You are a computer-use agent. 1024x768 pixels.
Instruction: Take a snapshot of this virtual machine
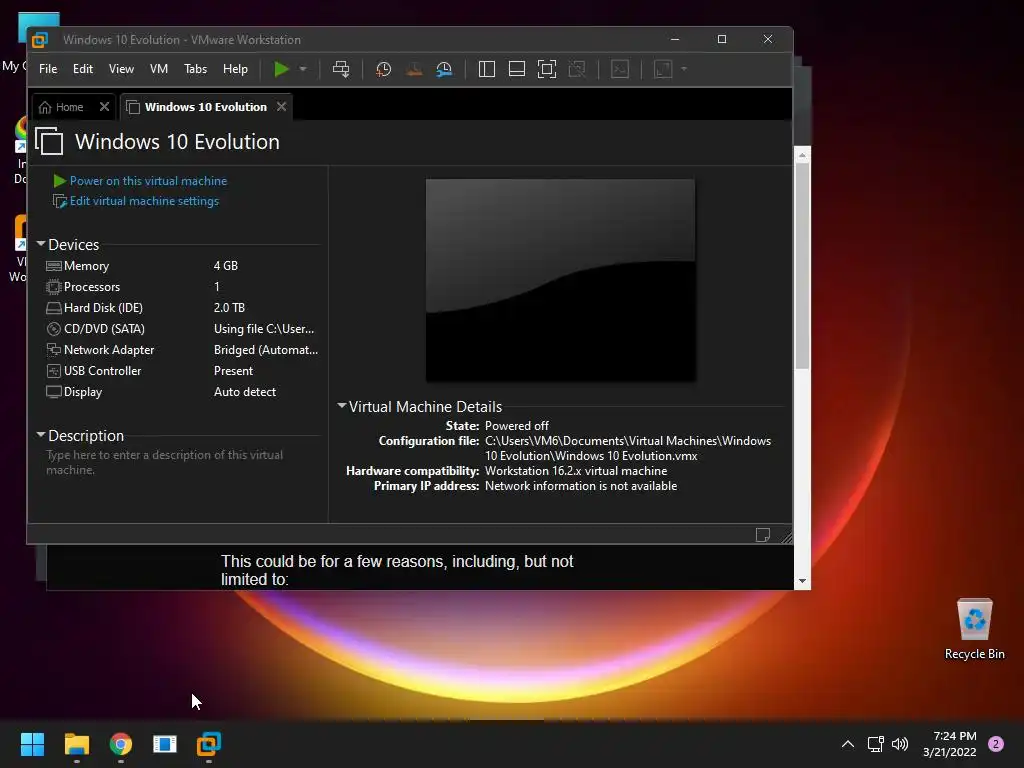(383, 69)
